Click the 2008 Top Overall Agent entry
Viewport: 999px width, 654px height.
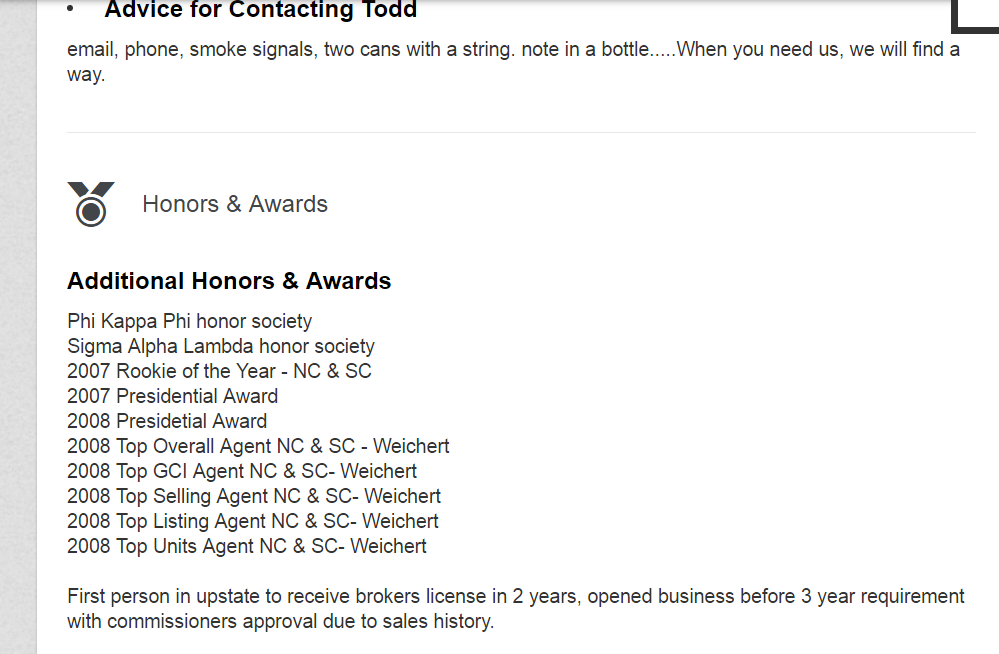tap(258, 446)
